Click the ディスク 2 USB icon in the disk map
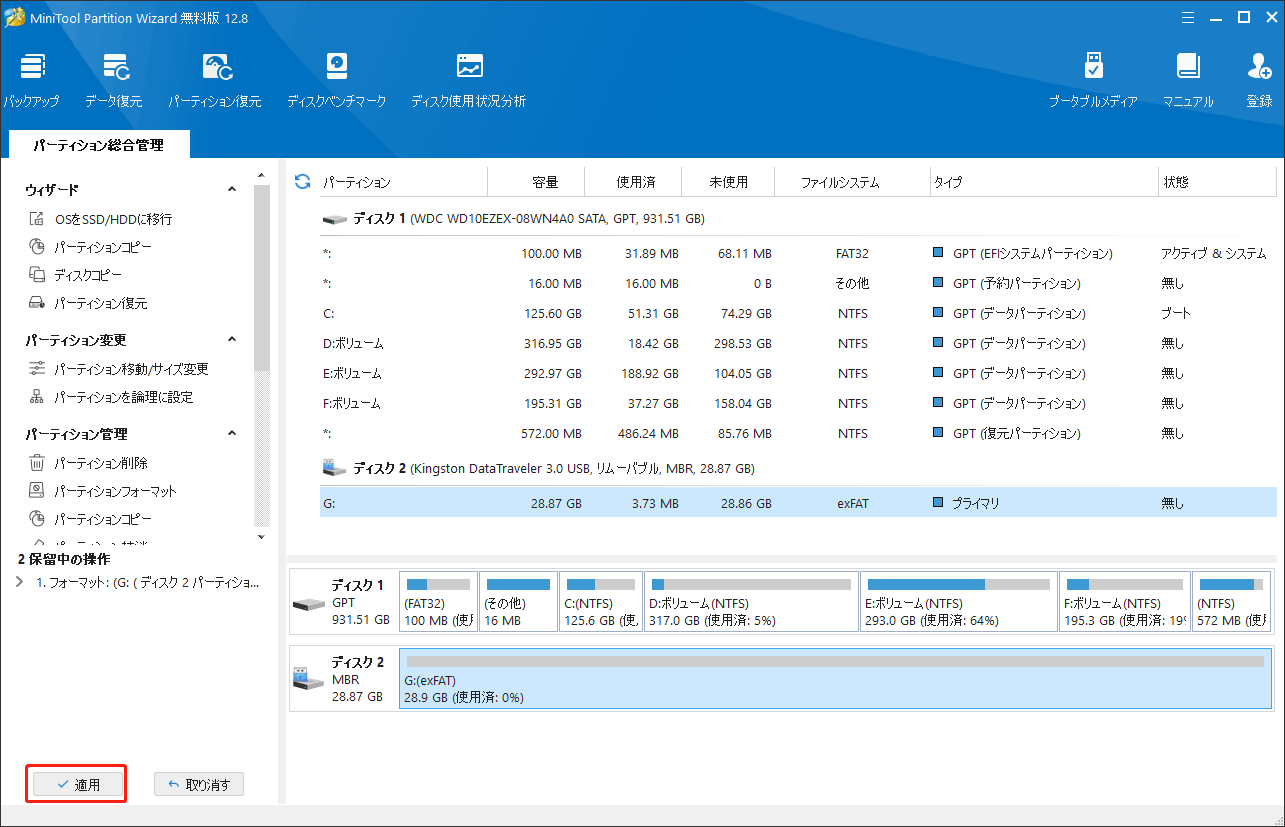The width and height of the screenshot is (1285, 827). pos(308,679)
